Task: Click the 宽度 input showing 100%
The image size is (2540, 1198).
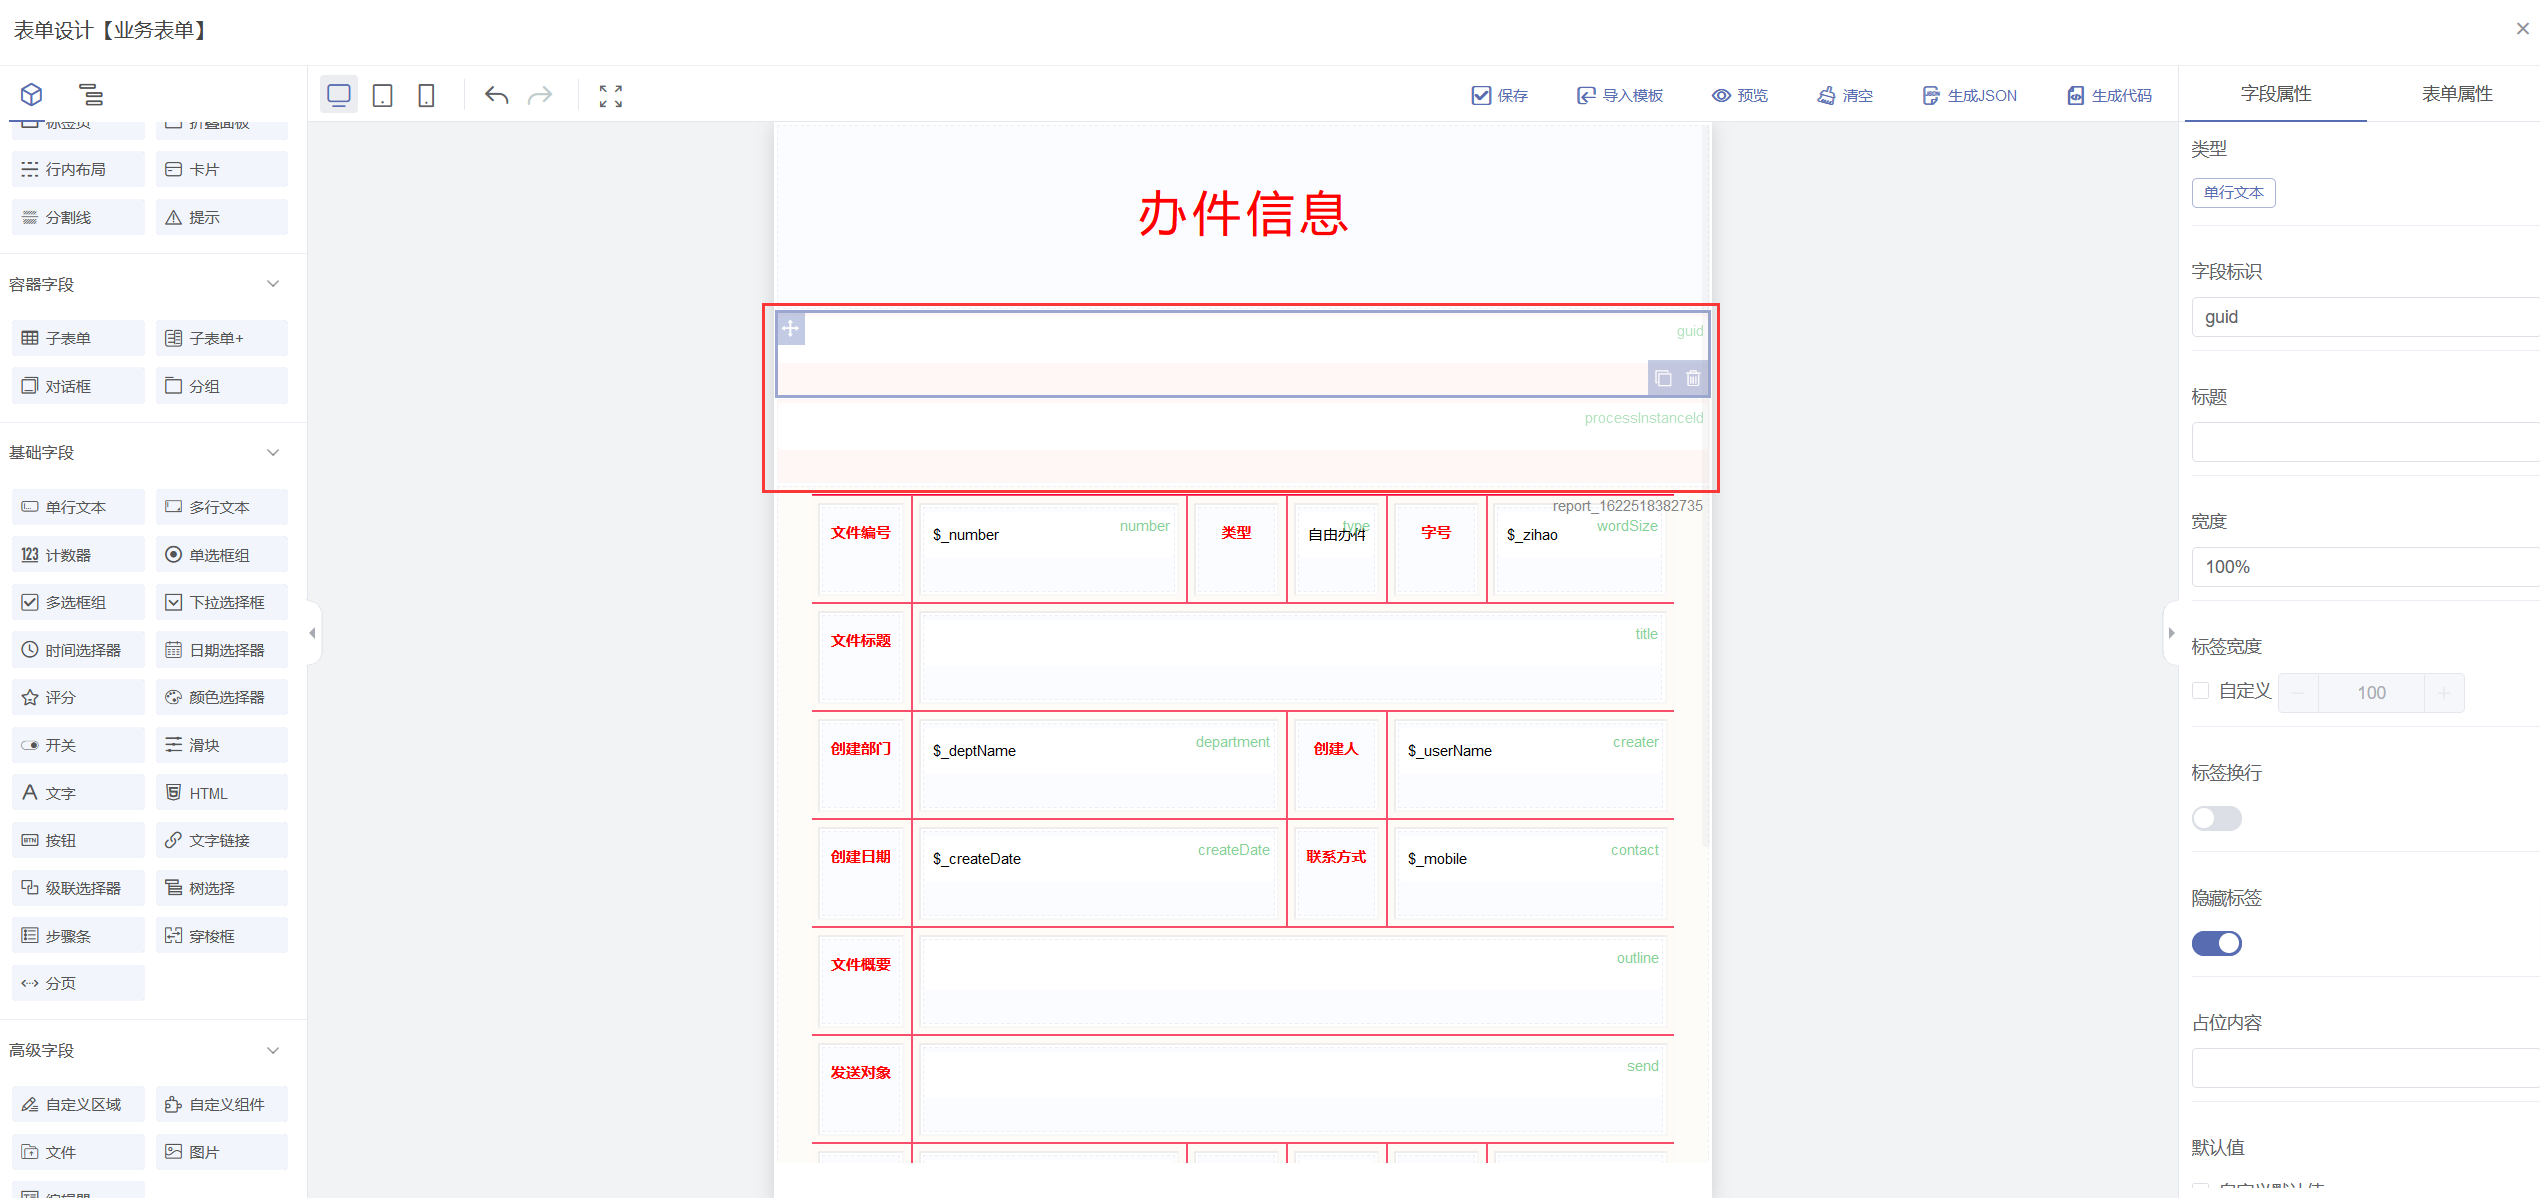Action: click(2365, 567)
